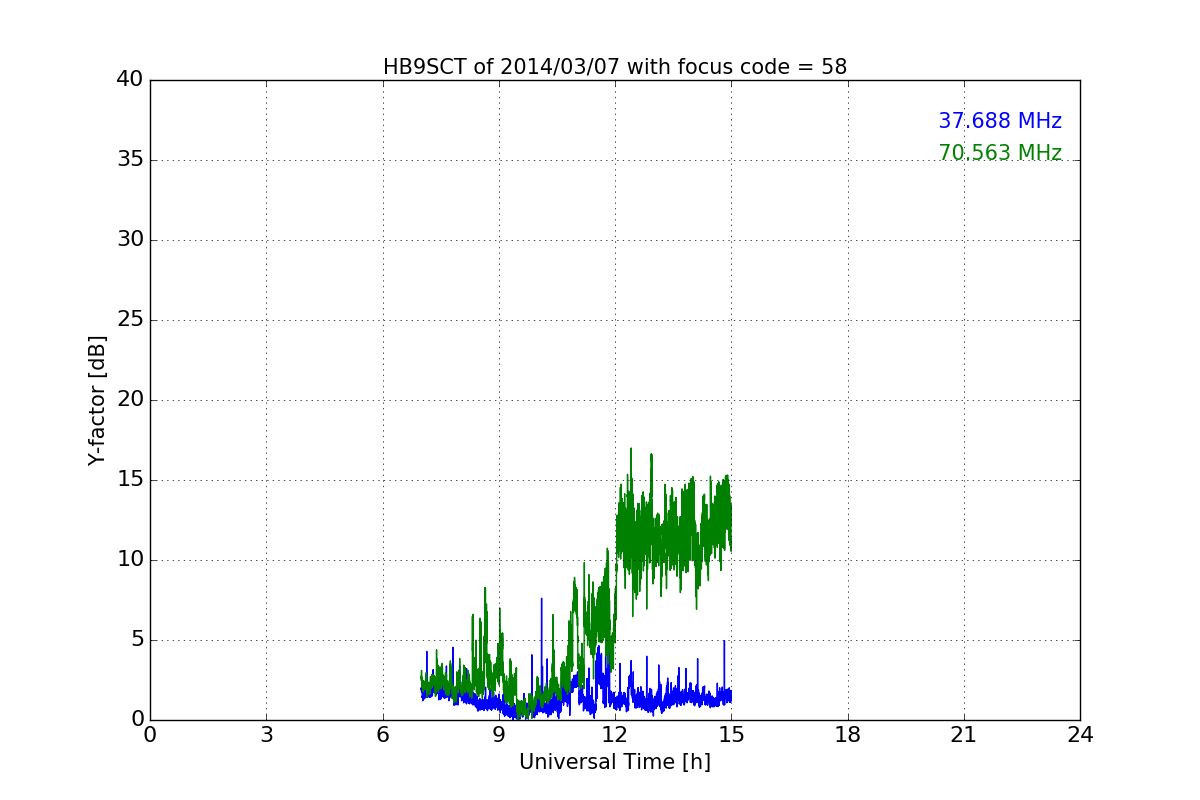This screenshot has width=1200, height=800.
Task: Click the x-axis tick label '21'
Action: coord(964,735)
